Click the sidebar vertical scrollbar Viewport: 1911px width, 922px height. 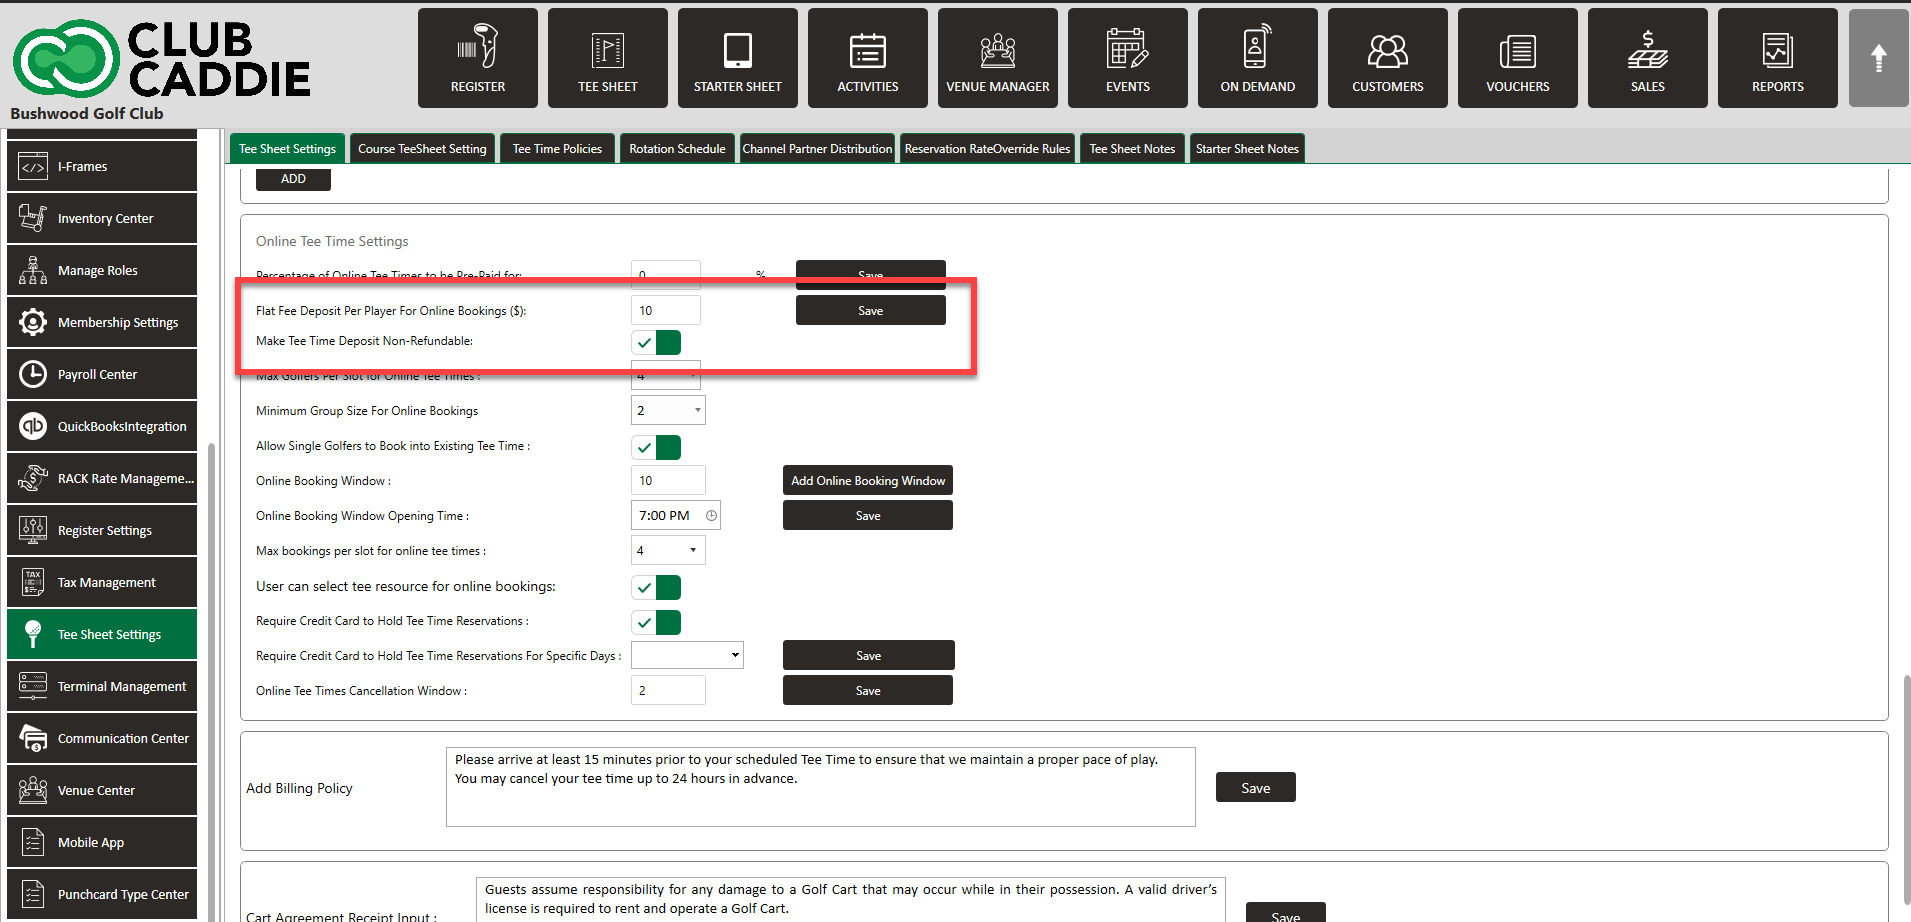pos(211,680)
